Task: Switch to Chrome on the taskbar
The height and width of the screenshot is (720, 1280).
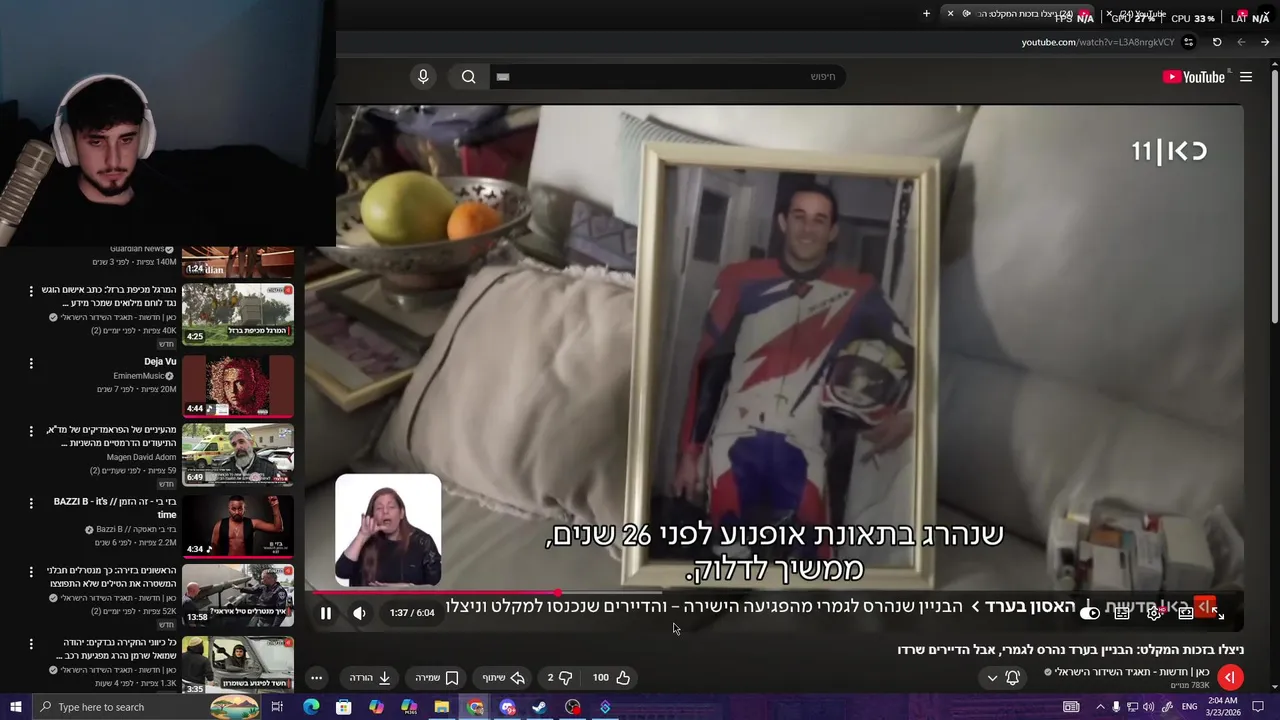Action: tap(475, 707)
